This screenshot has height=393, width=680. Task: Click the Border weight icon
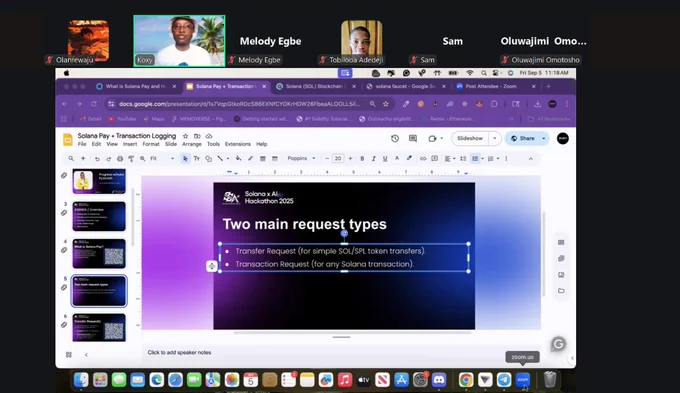click(262, 158)
